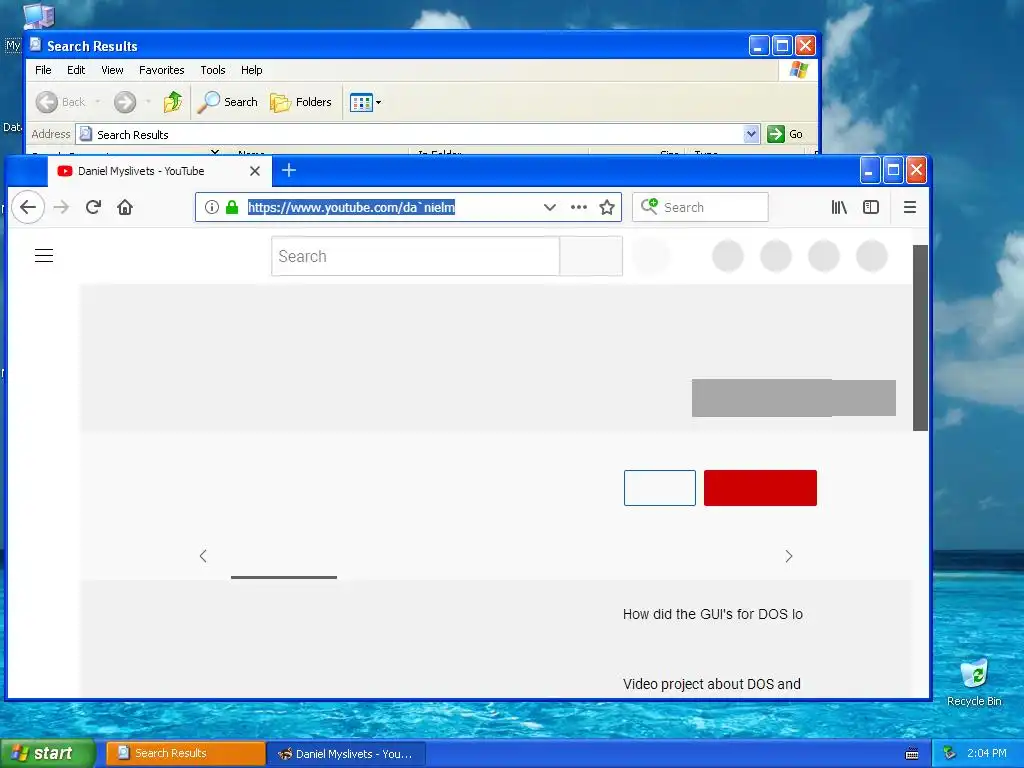Show site information icon in URL bar

pyautogui.click(x=212, y=208)
